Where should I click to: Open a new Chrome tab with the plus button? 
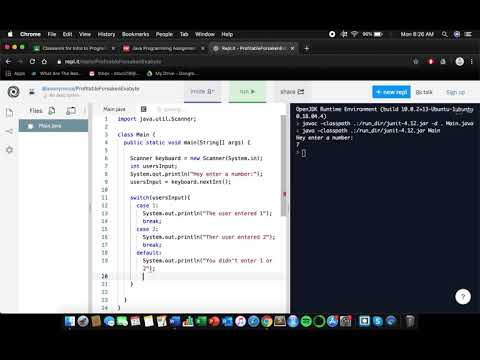point(307,48)
